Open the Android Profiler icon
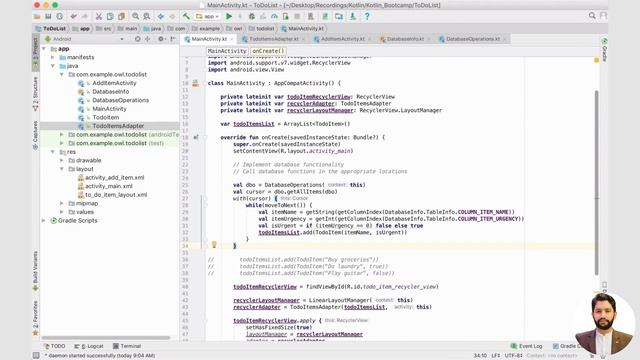Screen dimensions: 640x360 [274, 16]
